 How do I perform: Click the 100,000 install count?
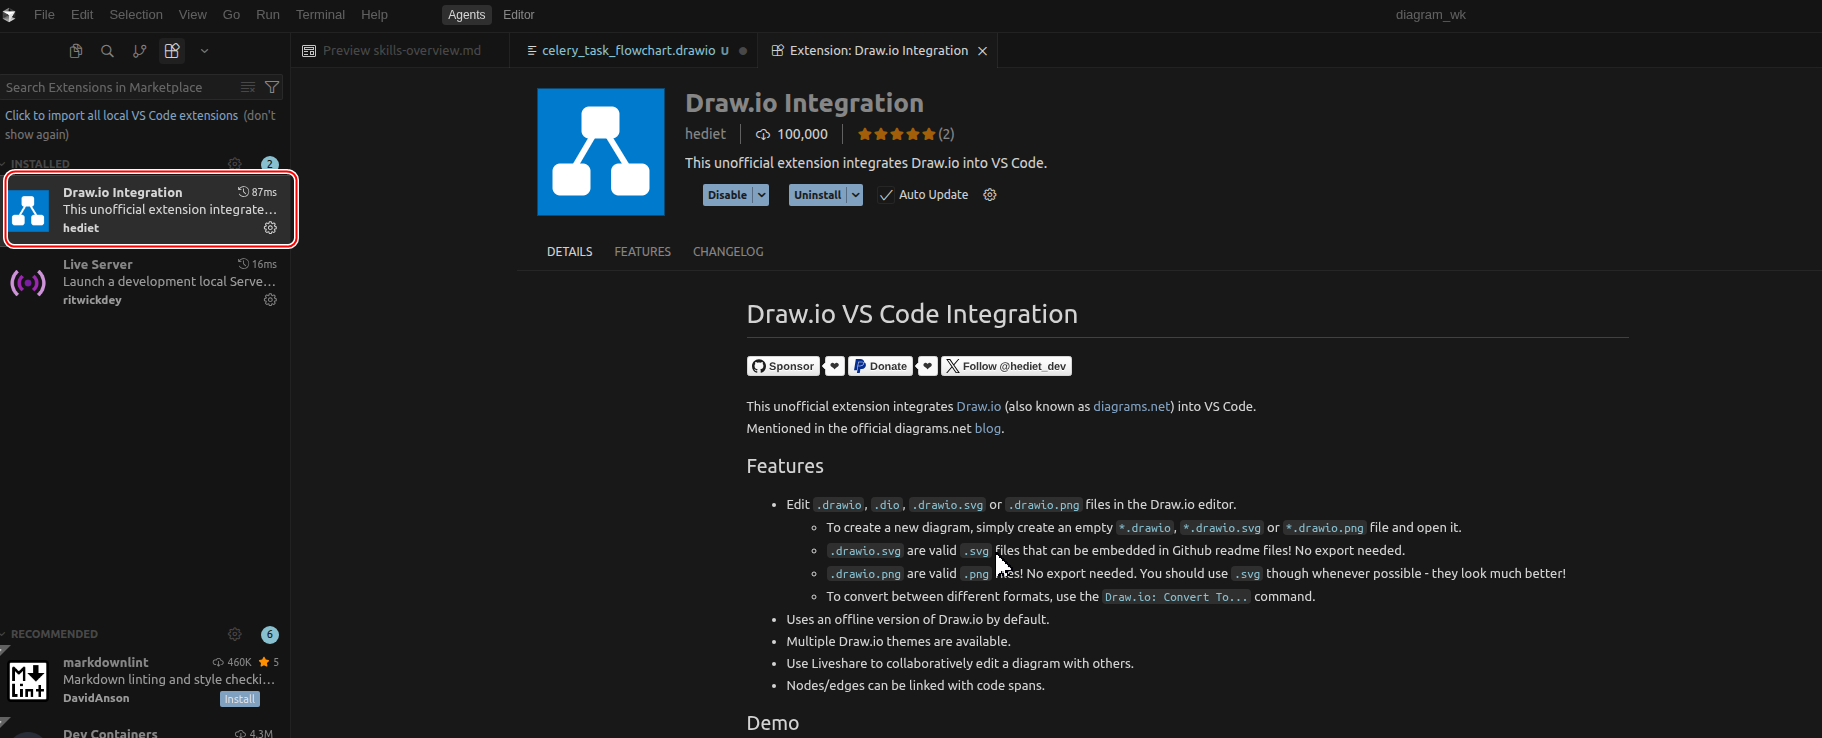click(791, 134)
